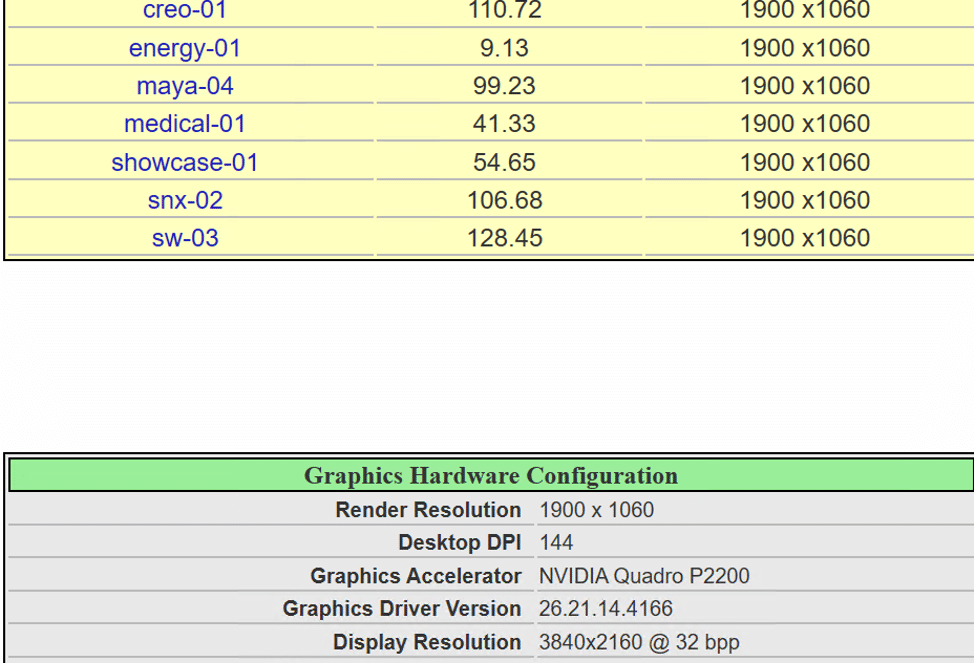Click the Graphics Accelerator label
The height and width of the screenshot is (663, 974).
pyautogui.click(x=416, y=576)
